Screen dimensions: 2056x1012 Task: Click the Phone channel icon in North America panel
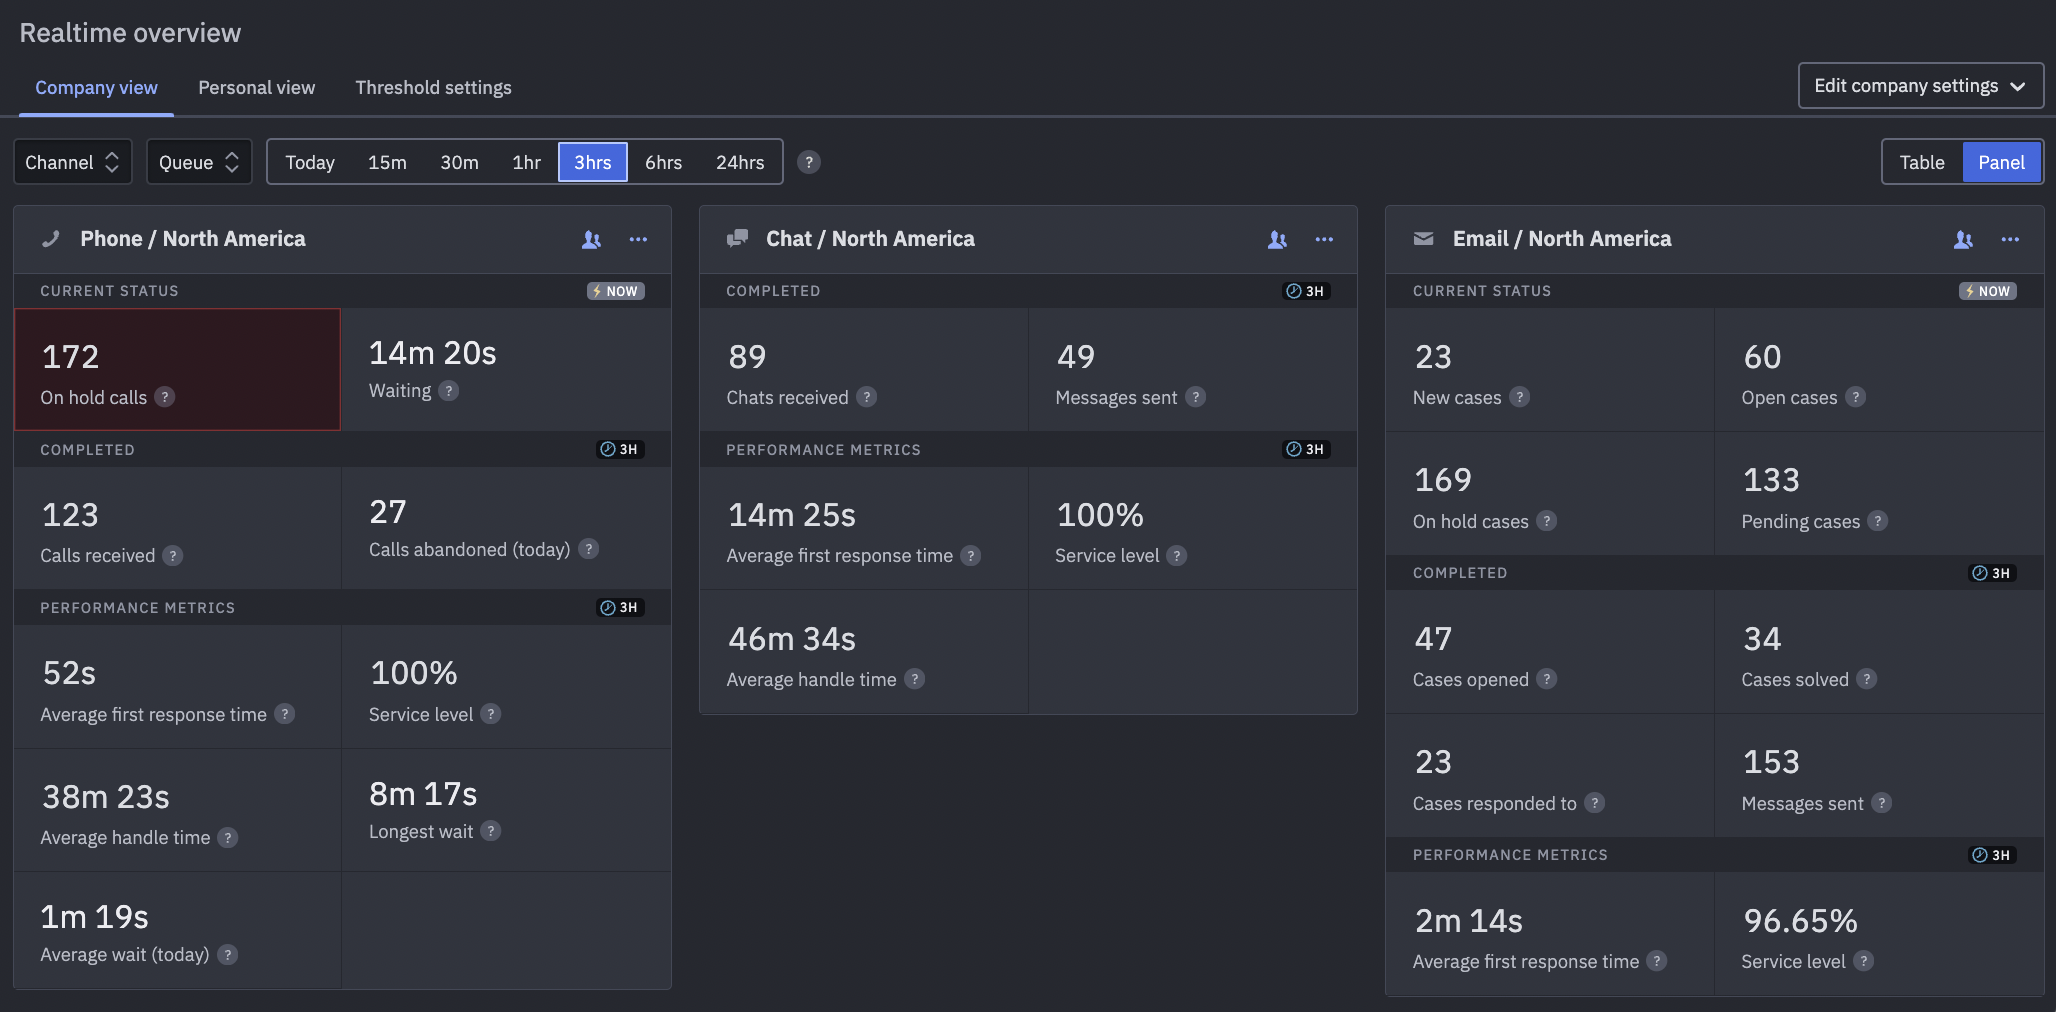click(x=51, y=239)
